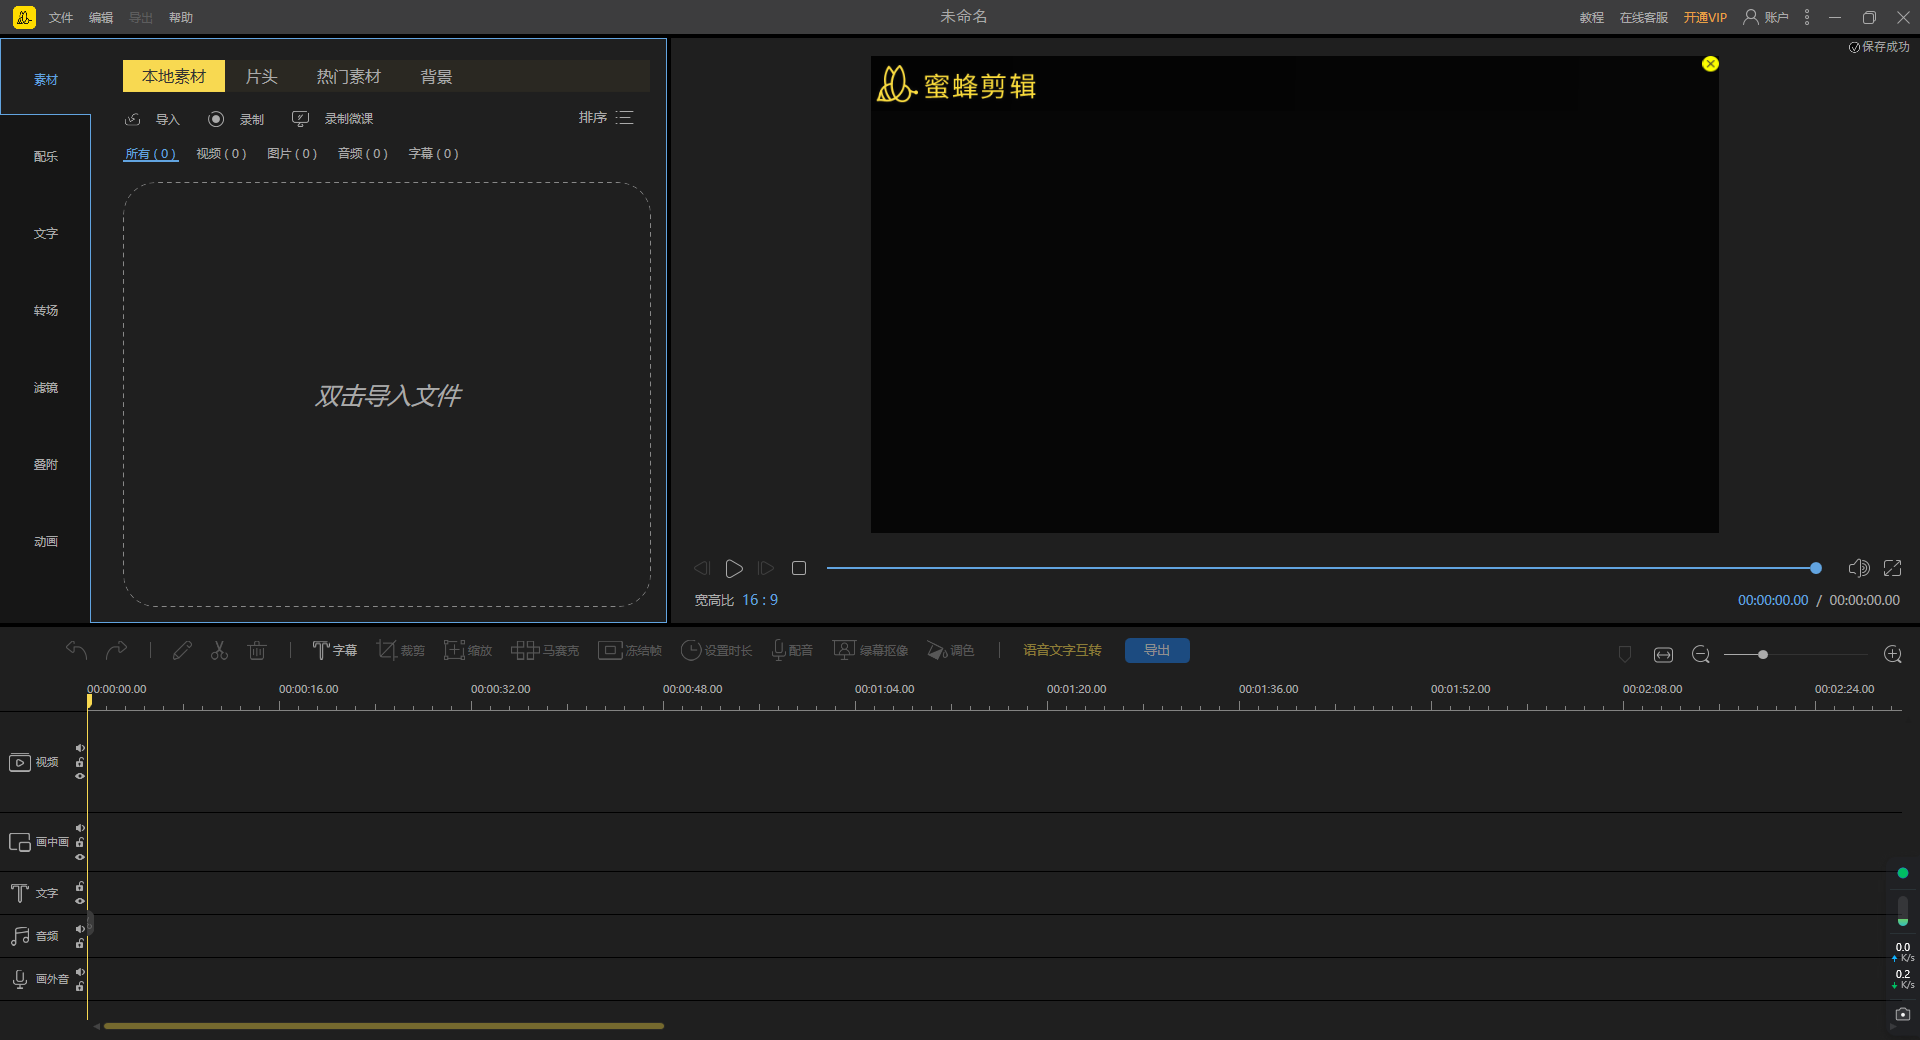The width and height of the screenshot is (1920, 1040).
Task: Click the play button in preview
Action: [734, 568]
